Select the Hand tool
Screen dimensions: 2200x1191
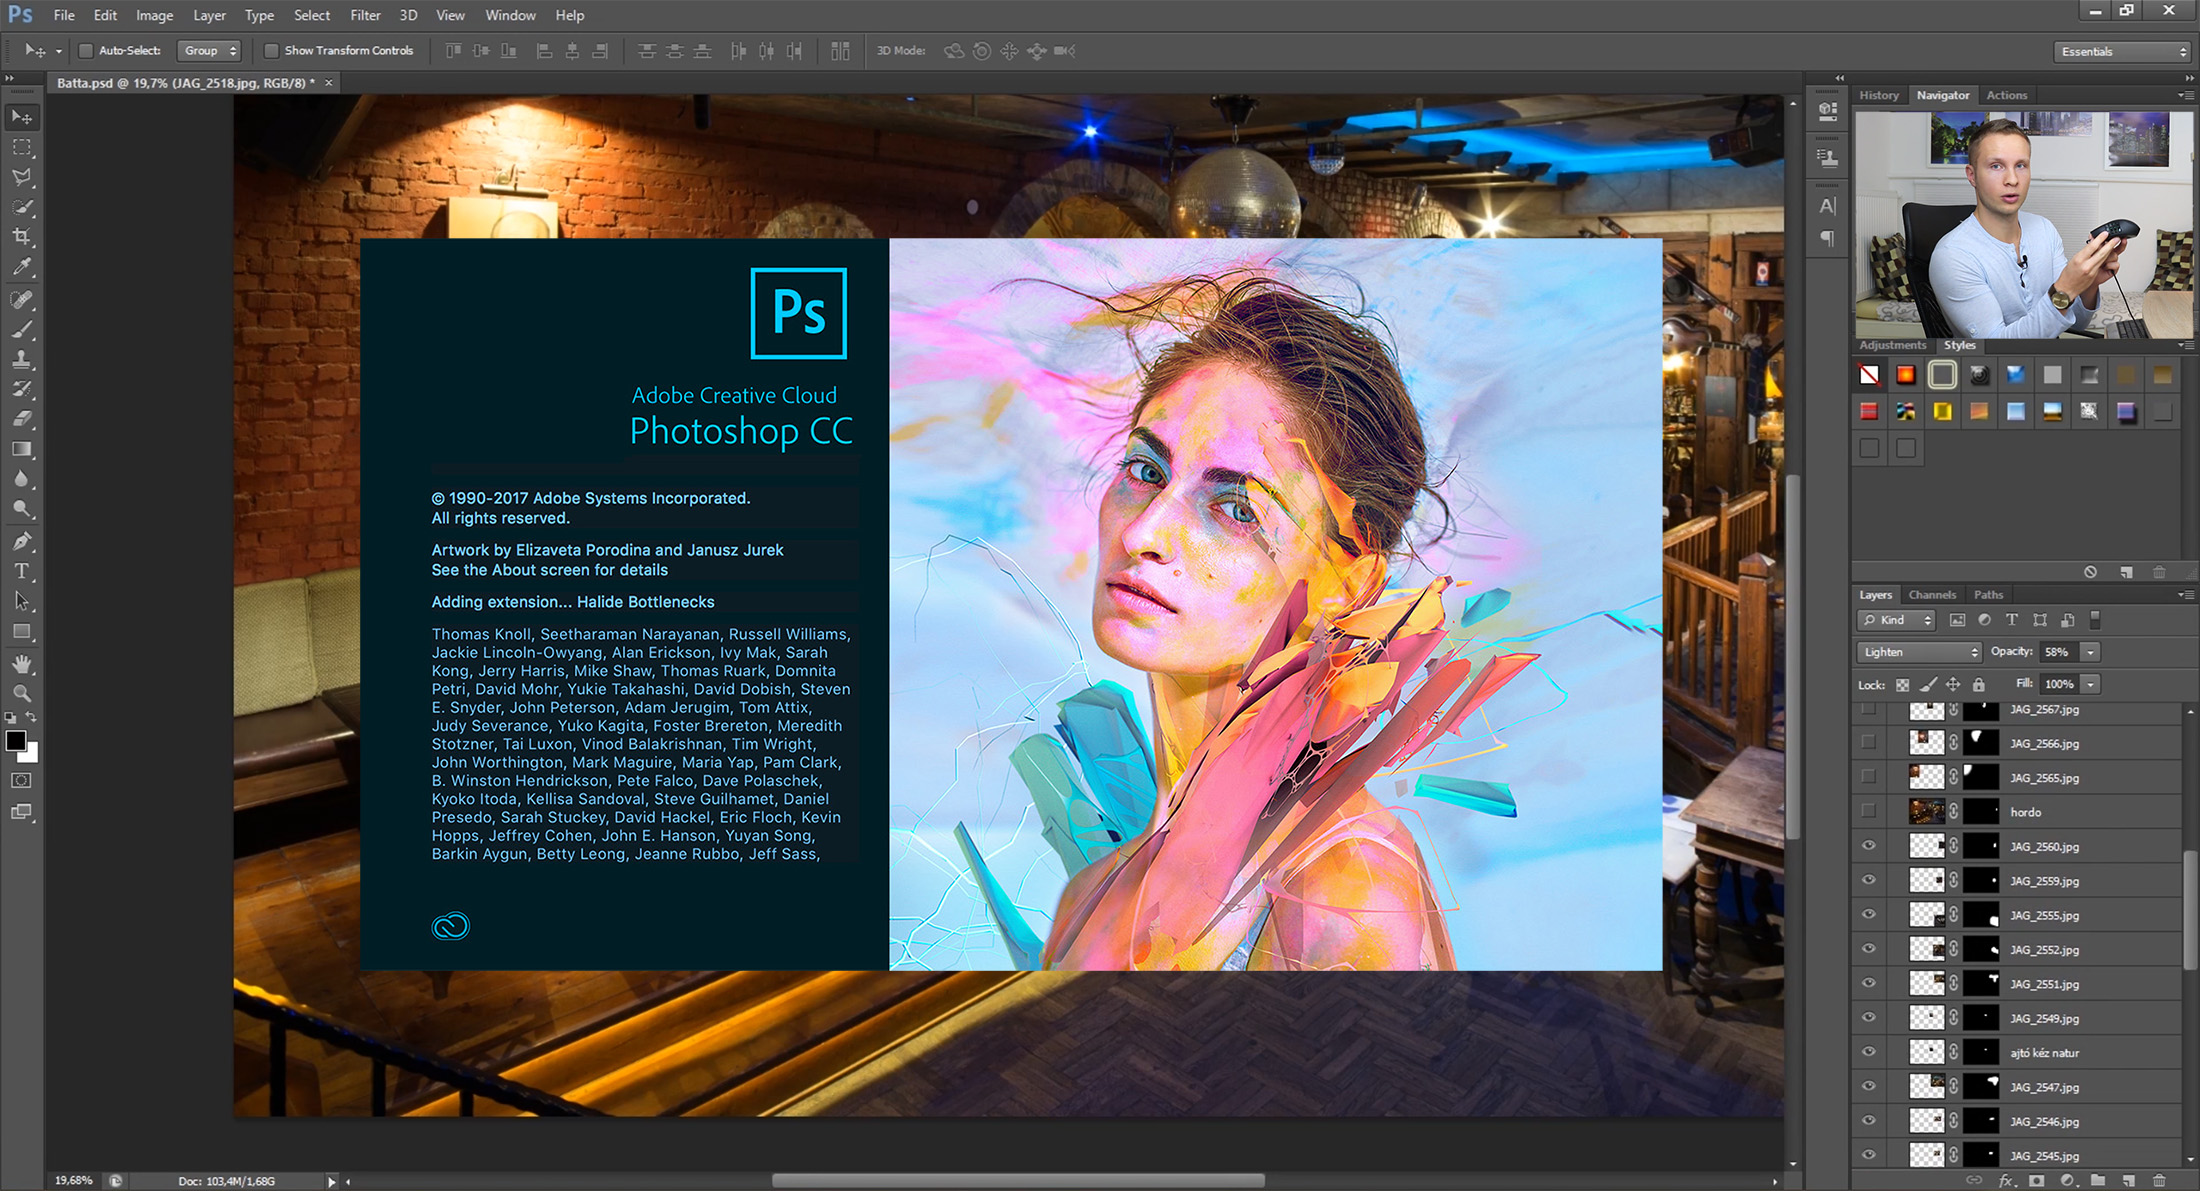coord(21,663)
